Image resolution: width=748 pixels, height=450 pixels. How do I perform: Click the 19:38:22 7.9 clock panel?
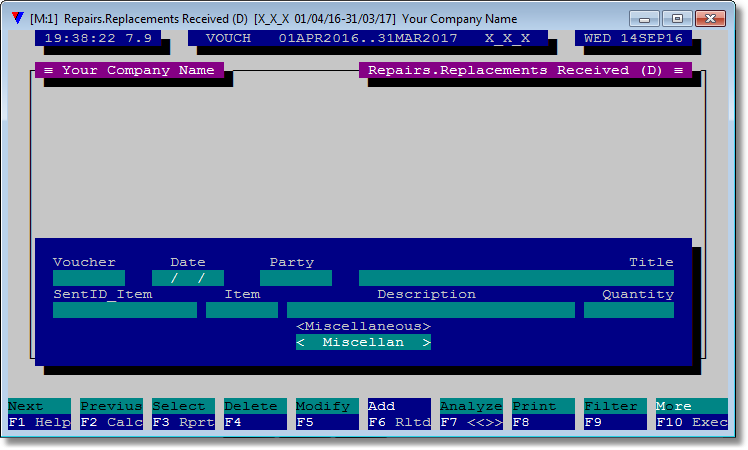click(x=98, y=38)
